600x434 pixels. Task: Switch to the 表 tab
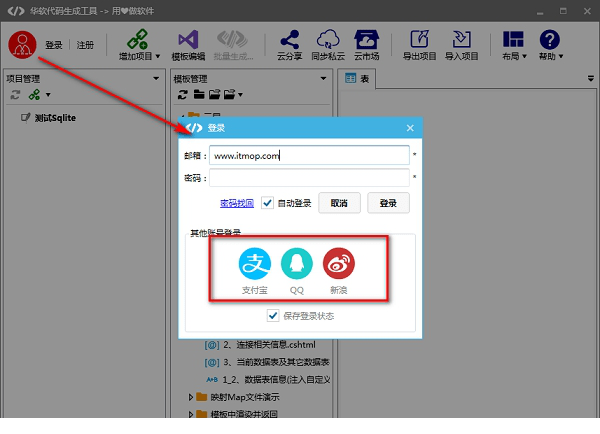357,79
